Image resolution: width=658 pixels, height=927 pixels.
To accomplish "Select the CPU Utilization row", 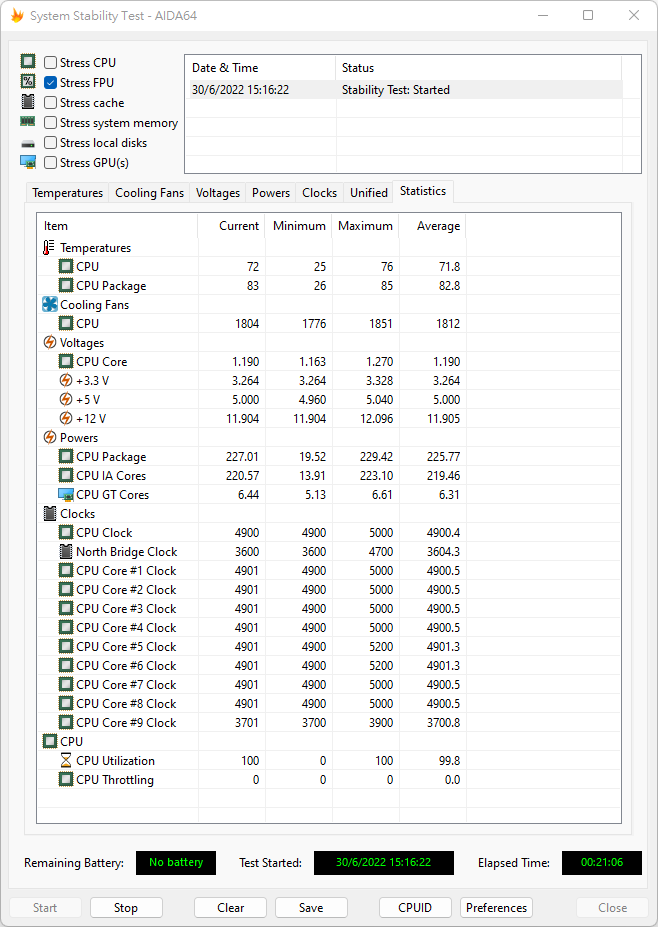I will (x=329, y=760).
